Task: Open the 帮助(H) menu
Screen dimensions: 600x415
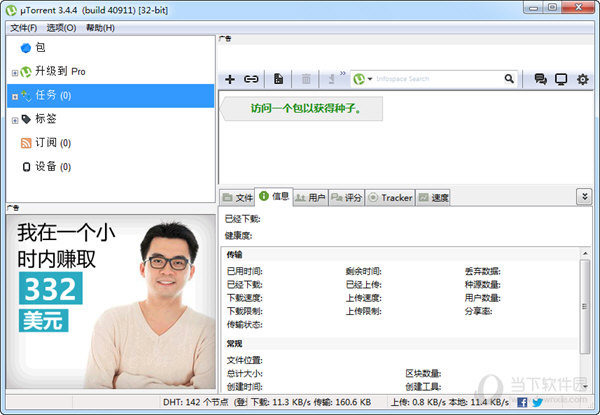Action: click(x=100, y=28)
